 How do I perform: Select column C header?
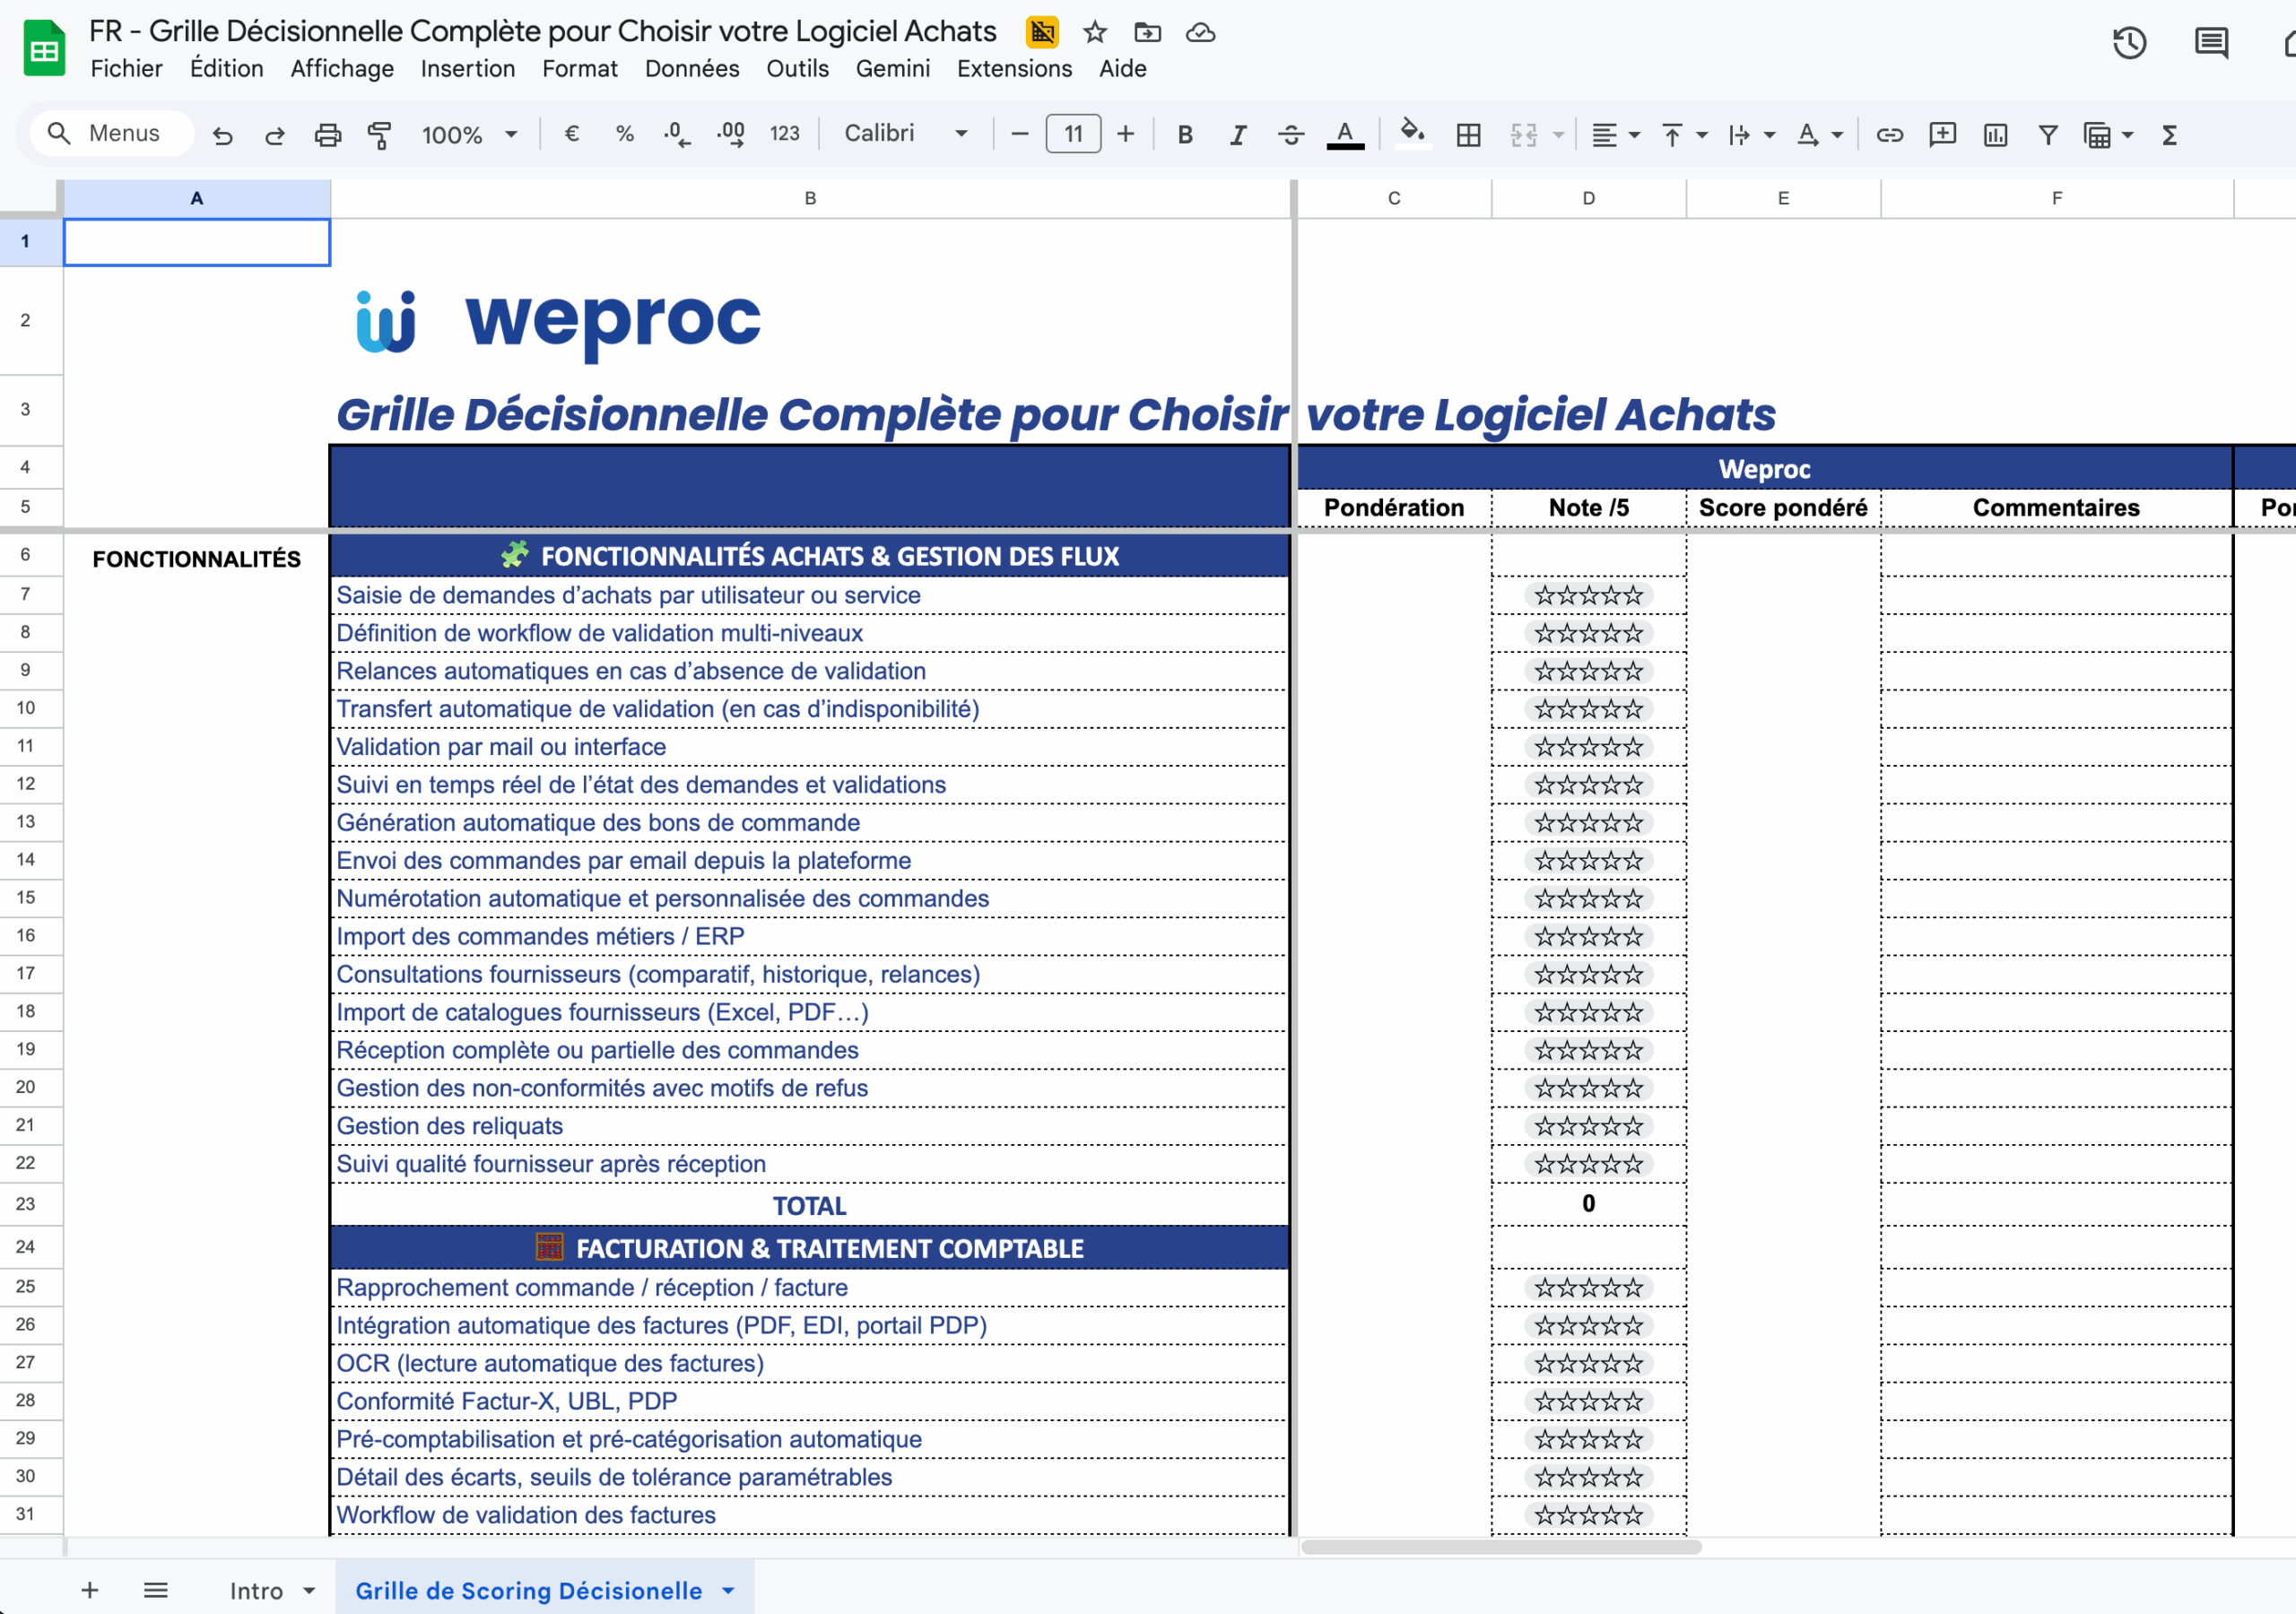pos(1393,198)
